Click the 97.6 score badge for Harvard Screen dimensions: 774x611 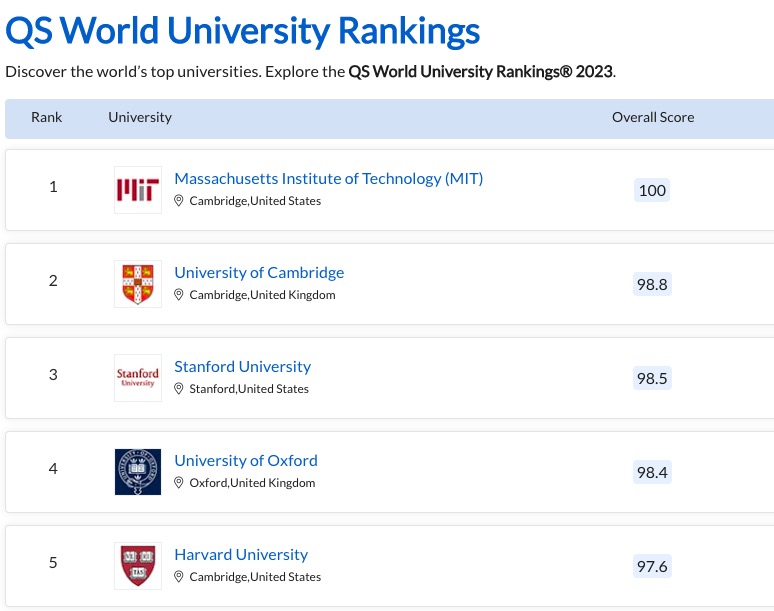(x=652, y=567)
